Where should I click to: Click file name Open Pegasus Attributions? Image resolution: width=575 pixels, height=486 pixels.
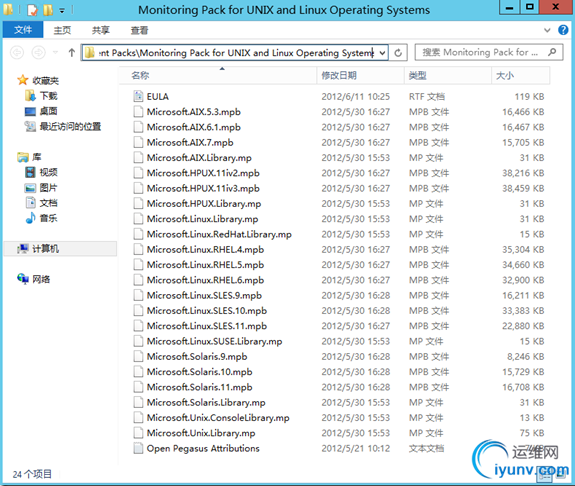203,448
